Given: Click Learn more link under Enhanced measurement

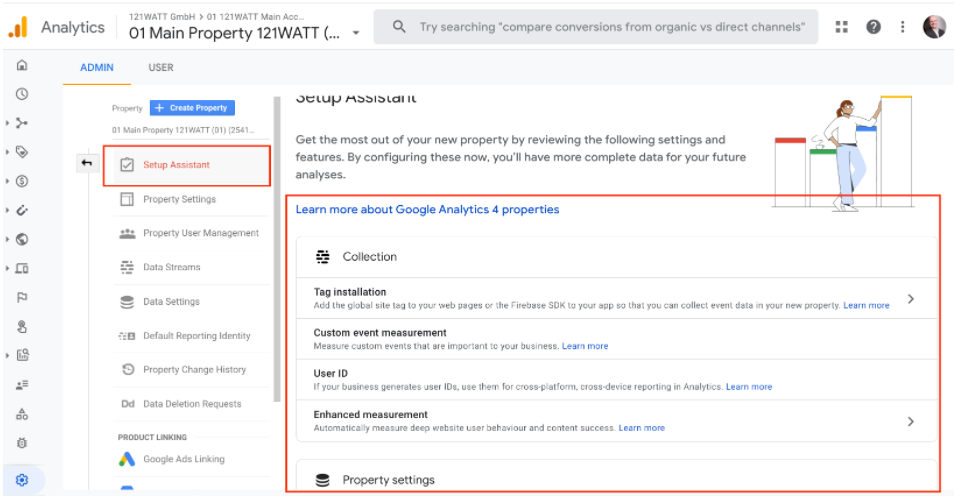Looking at the screenshot, I should 641,428.
